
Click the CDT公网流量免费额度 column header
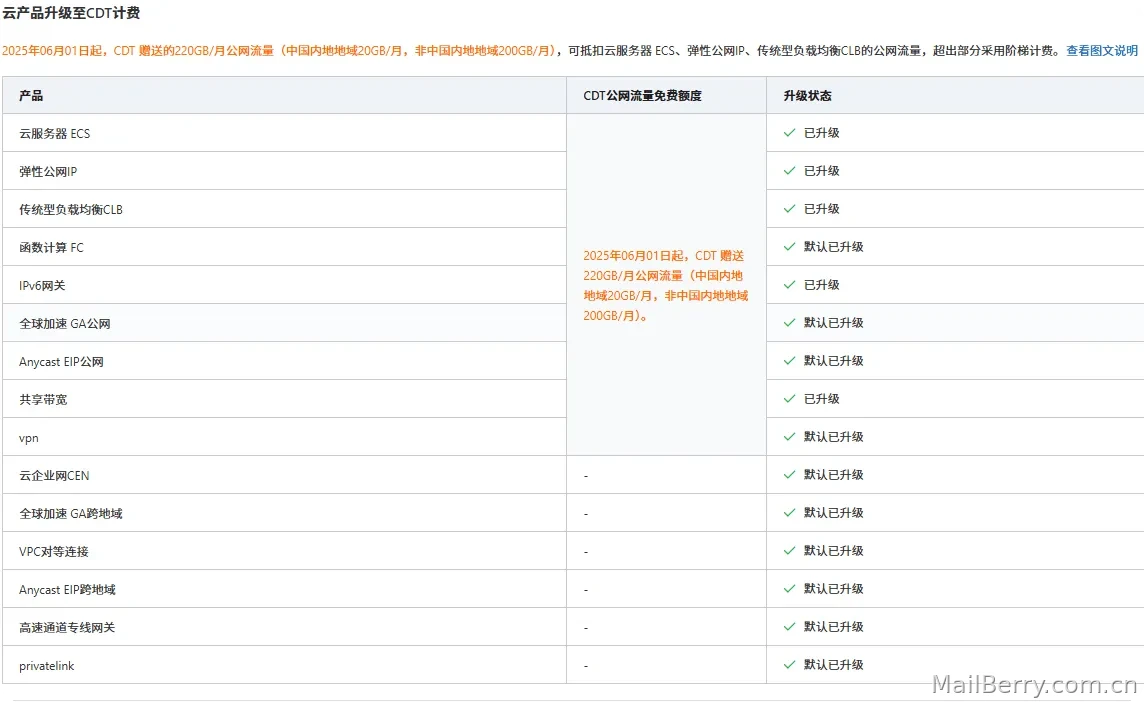click(x=666, y=95)
